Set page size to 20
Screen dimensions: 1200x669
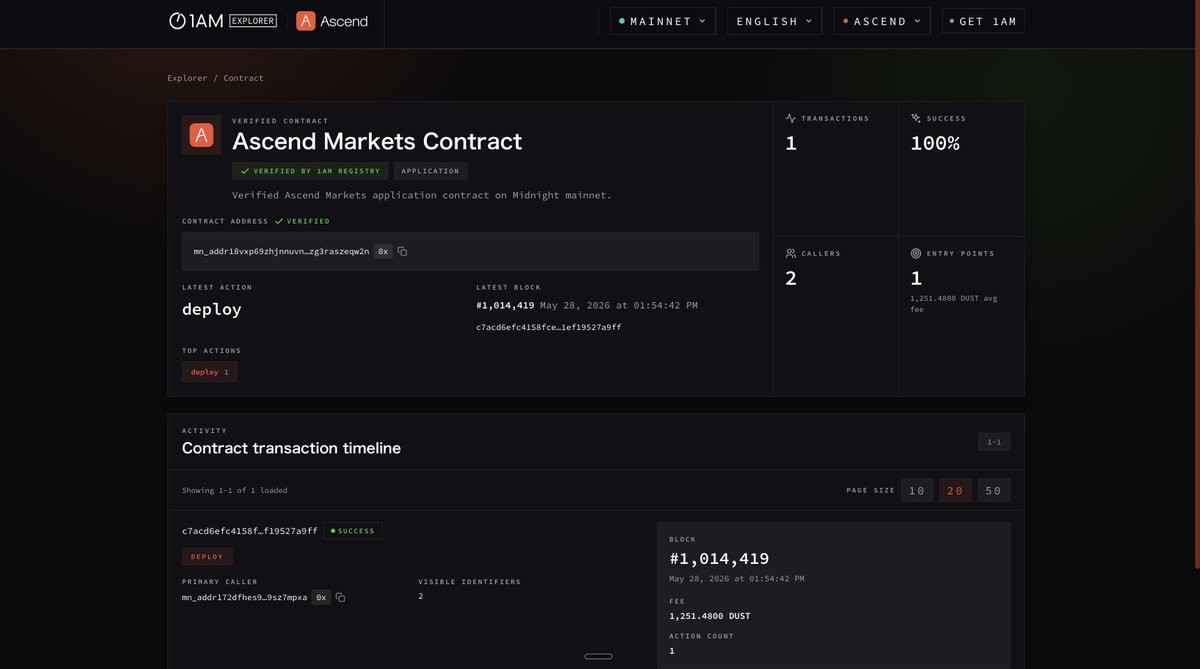pyautogui.click(x=955, y=490)
